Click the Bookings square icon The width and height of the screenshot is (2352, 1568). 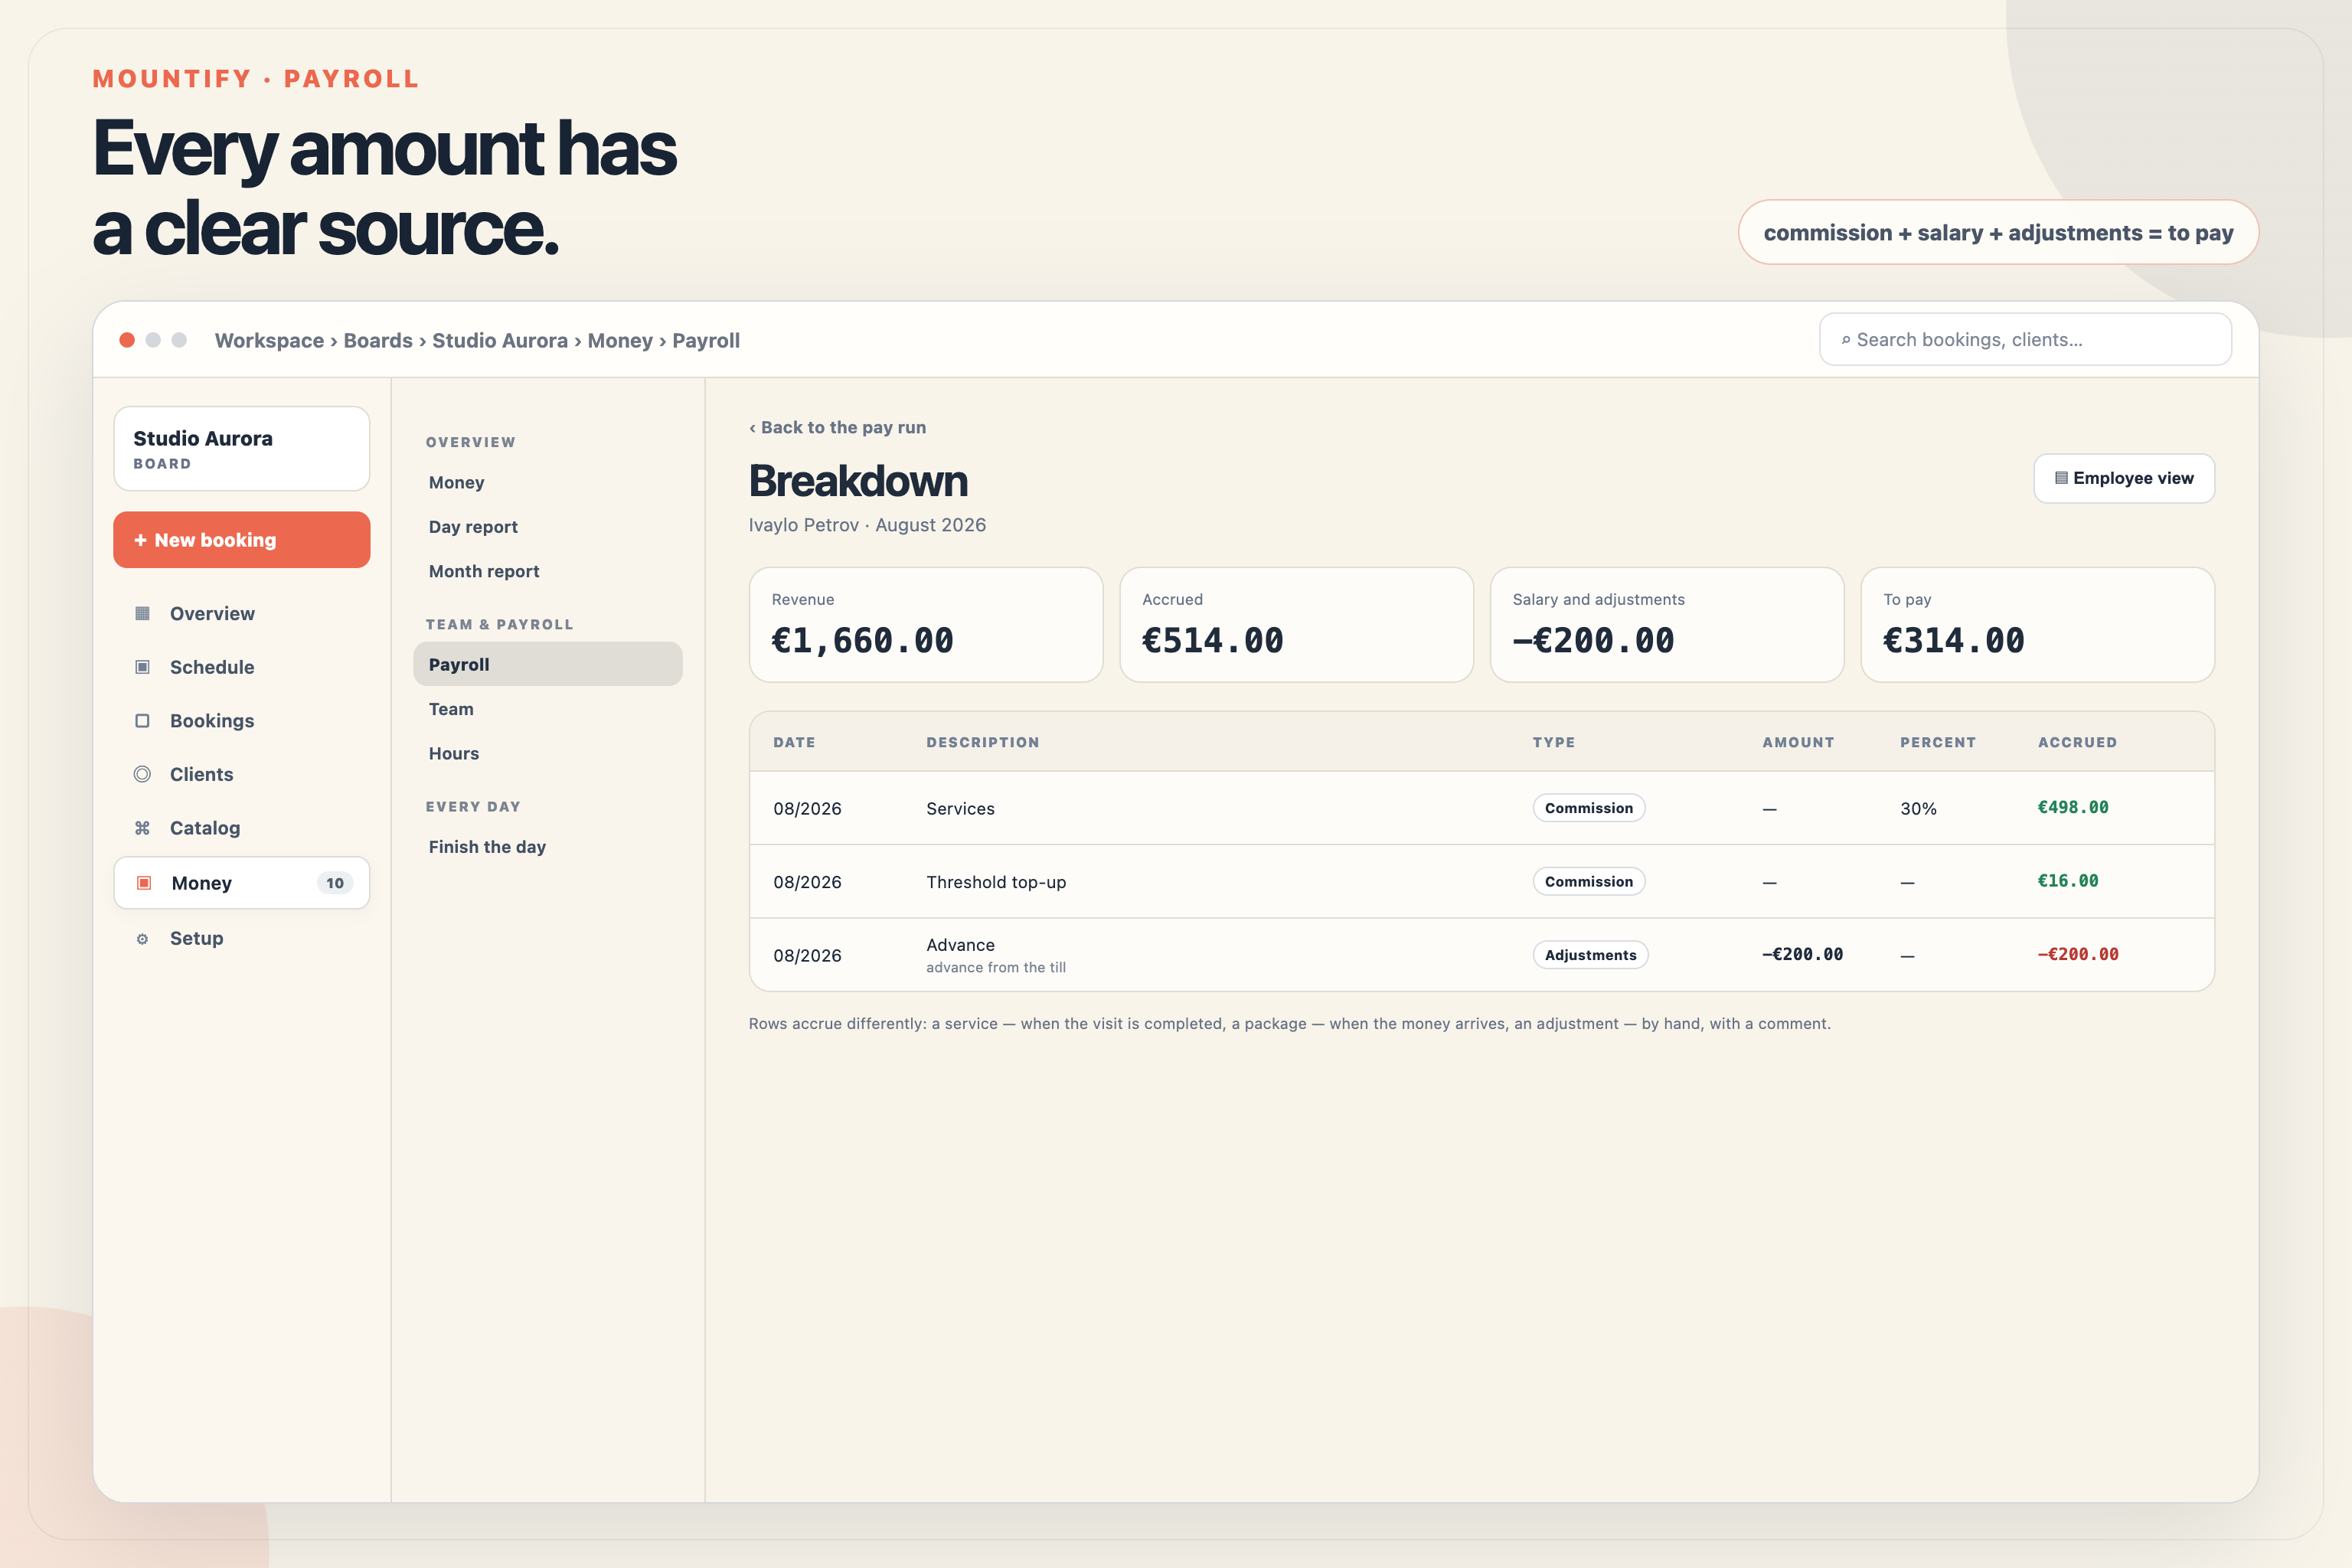coord(142,721)
